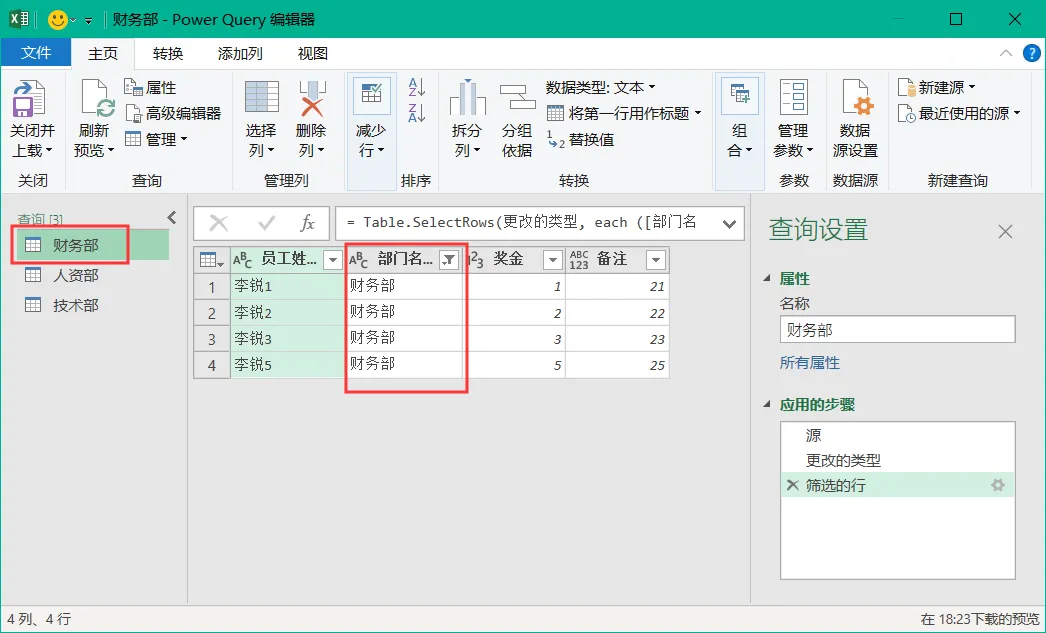The height and width of the screenshot is (633, 1046).
Task: Click the 备注 cell with value 23
Action: click(x=617, y=339)
